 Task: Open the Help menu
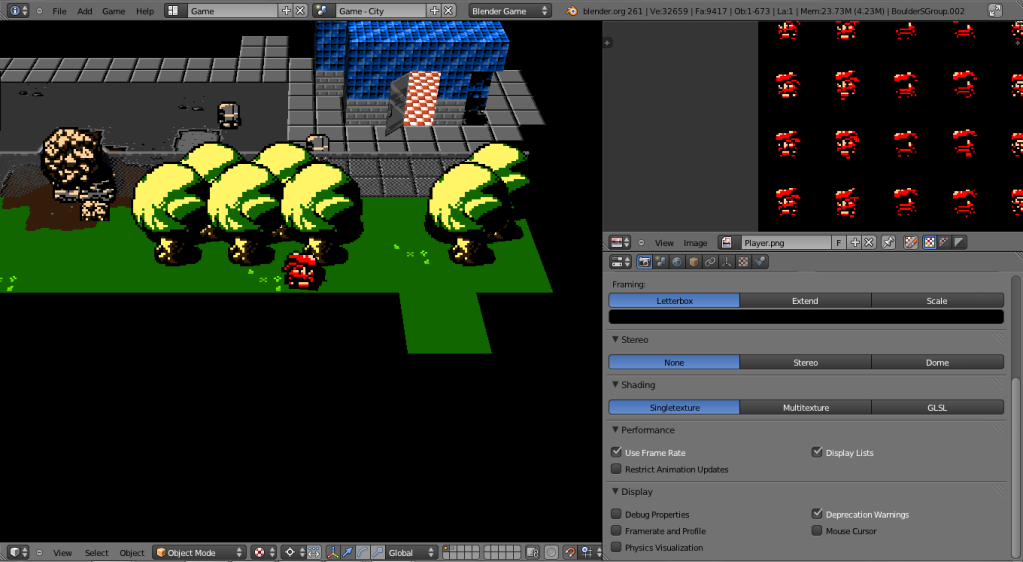point(145,11)
